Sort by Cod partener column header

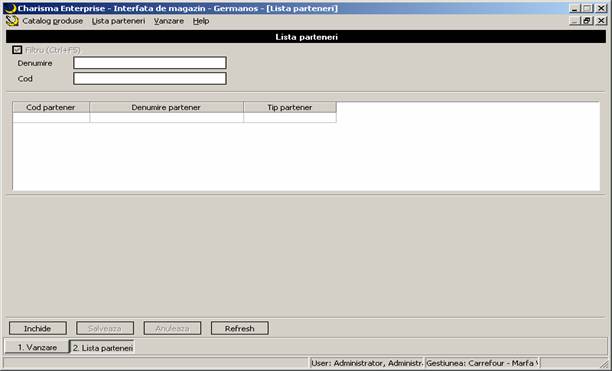51,107
